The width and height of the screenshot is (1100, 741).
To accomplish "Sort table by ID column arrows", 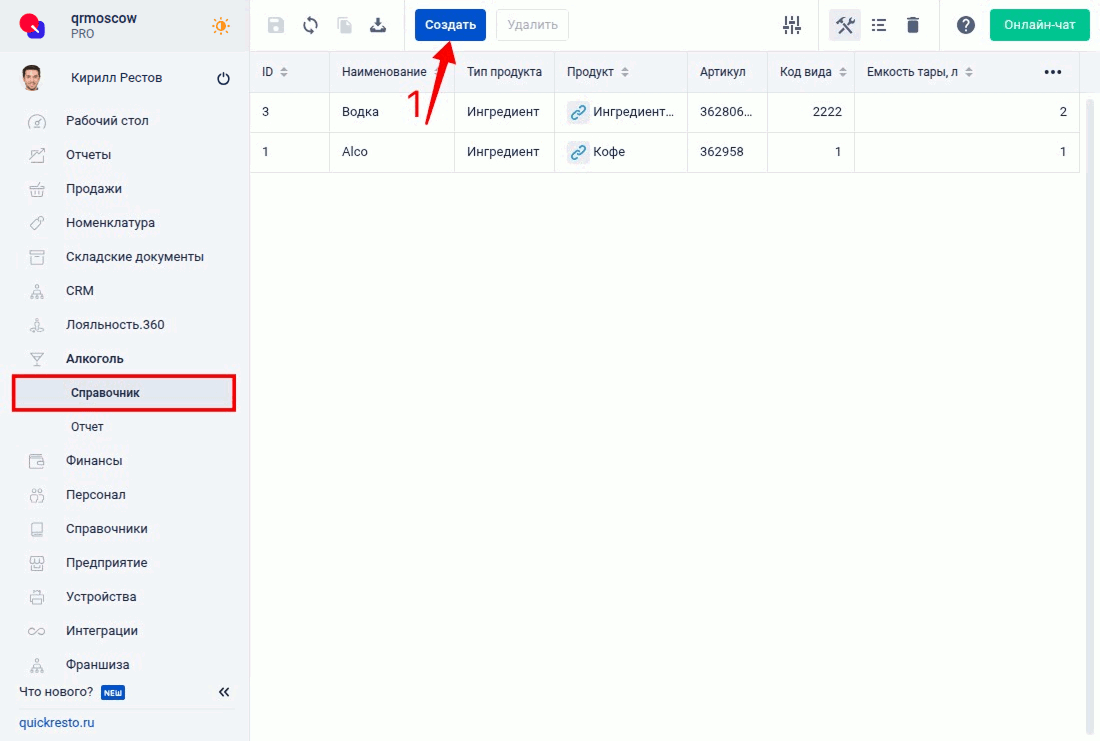I will tap(283, 72).
